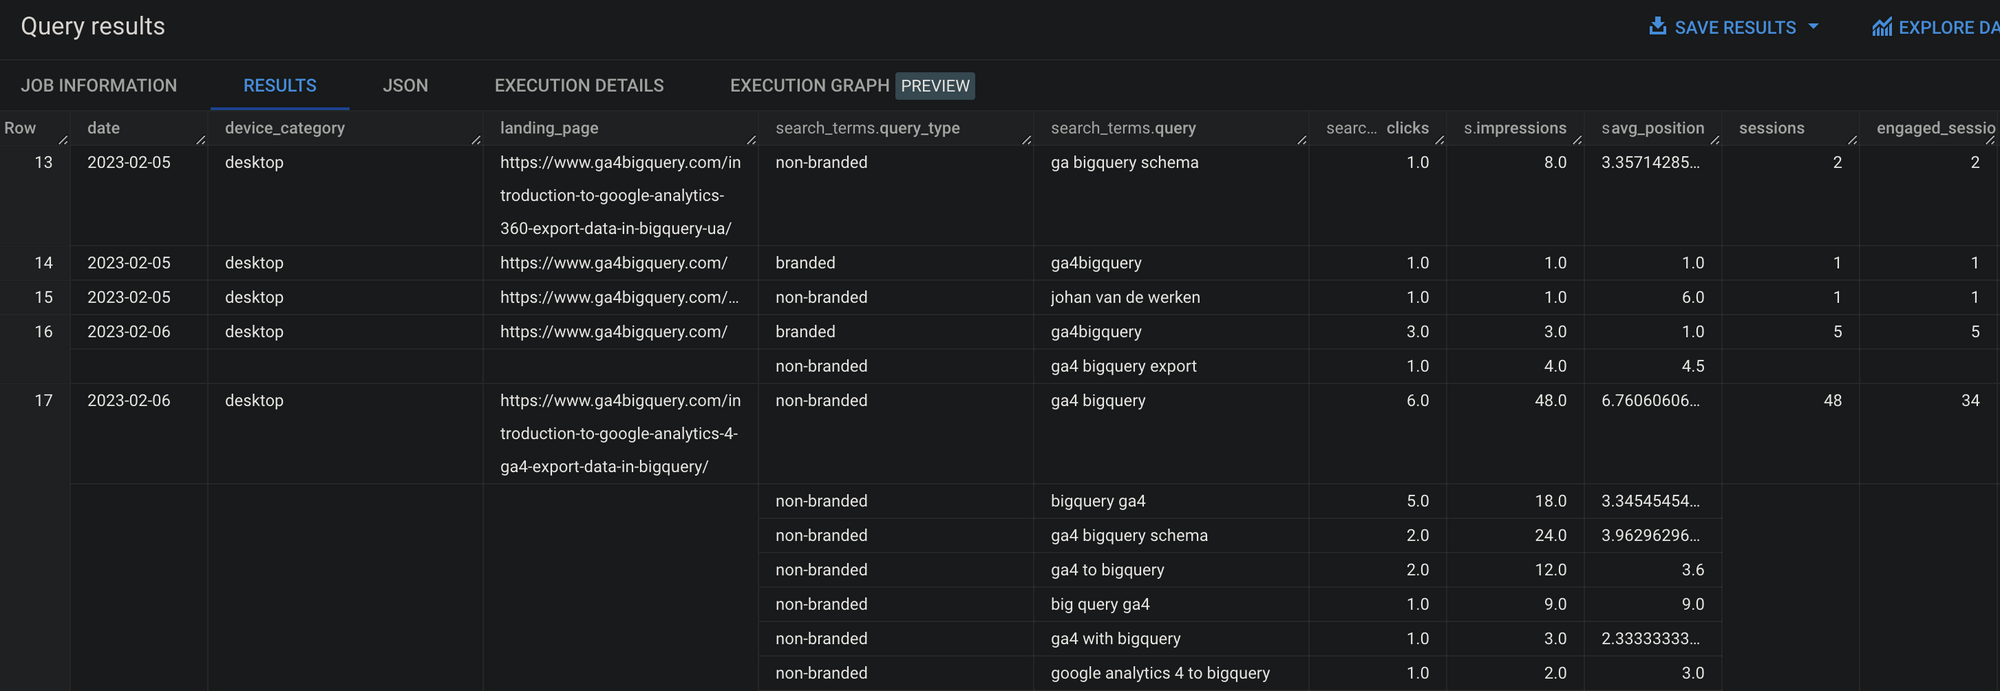2000x691 pixels.
Task: Click the 'bigquery ga4' query cell
Action: (1098, 501)
